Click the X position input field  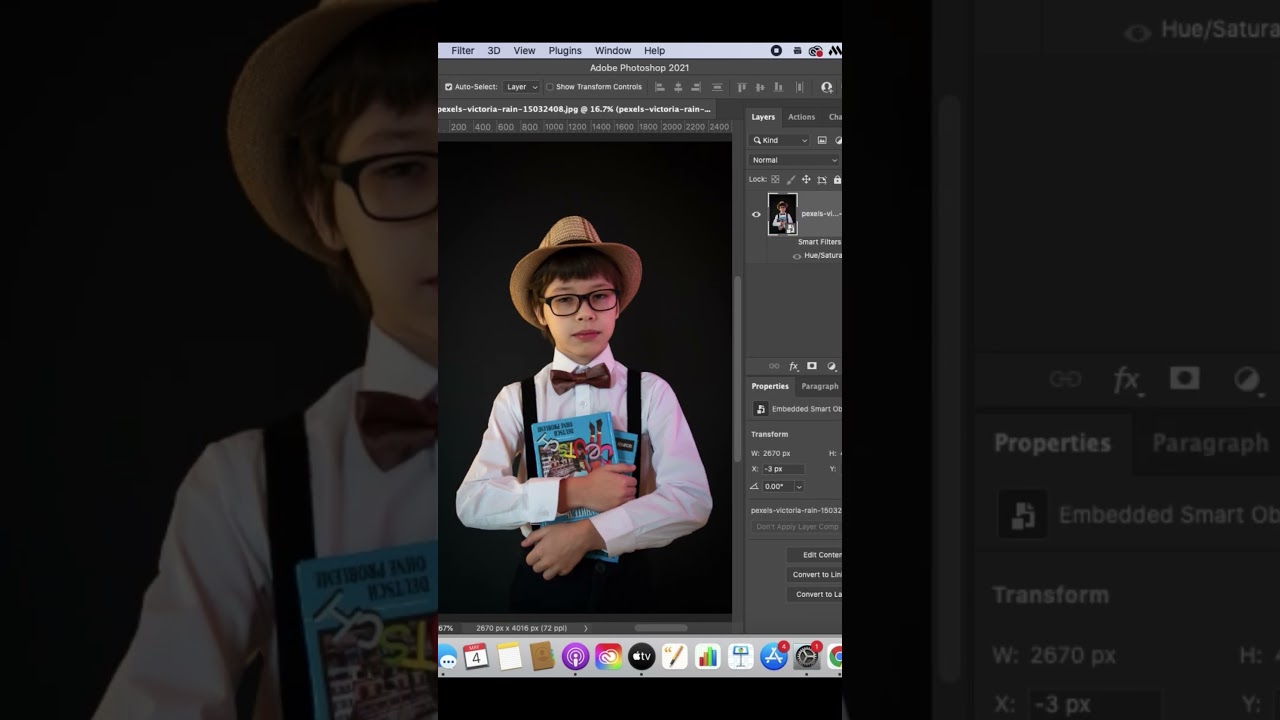(x=782, y=469)
